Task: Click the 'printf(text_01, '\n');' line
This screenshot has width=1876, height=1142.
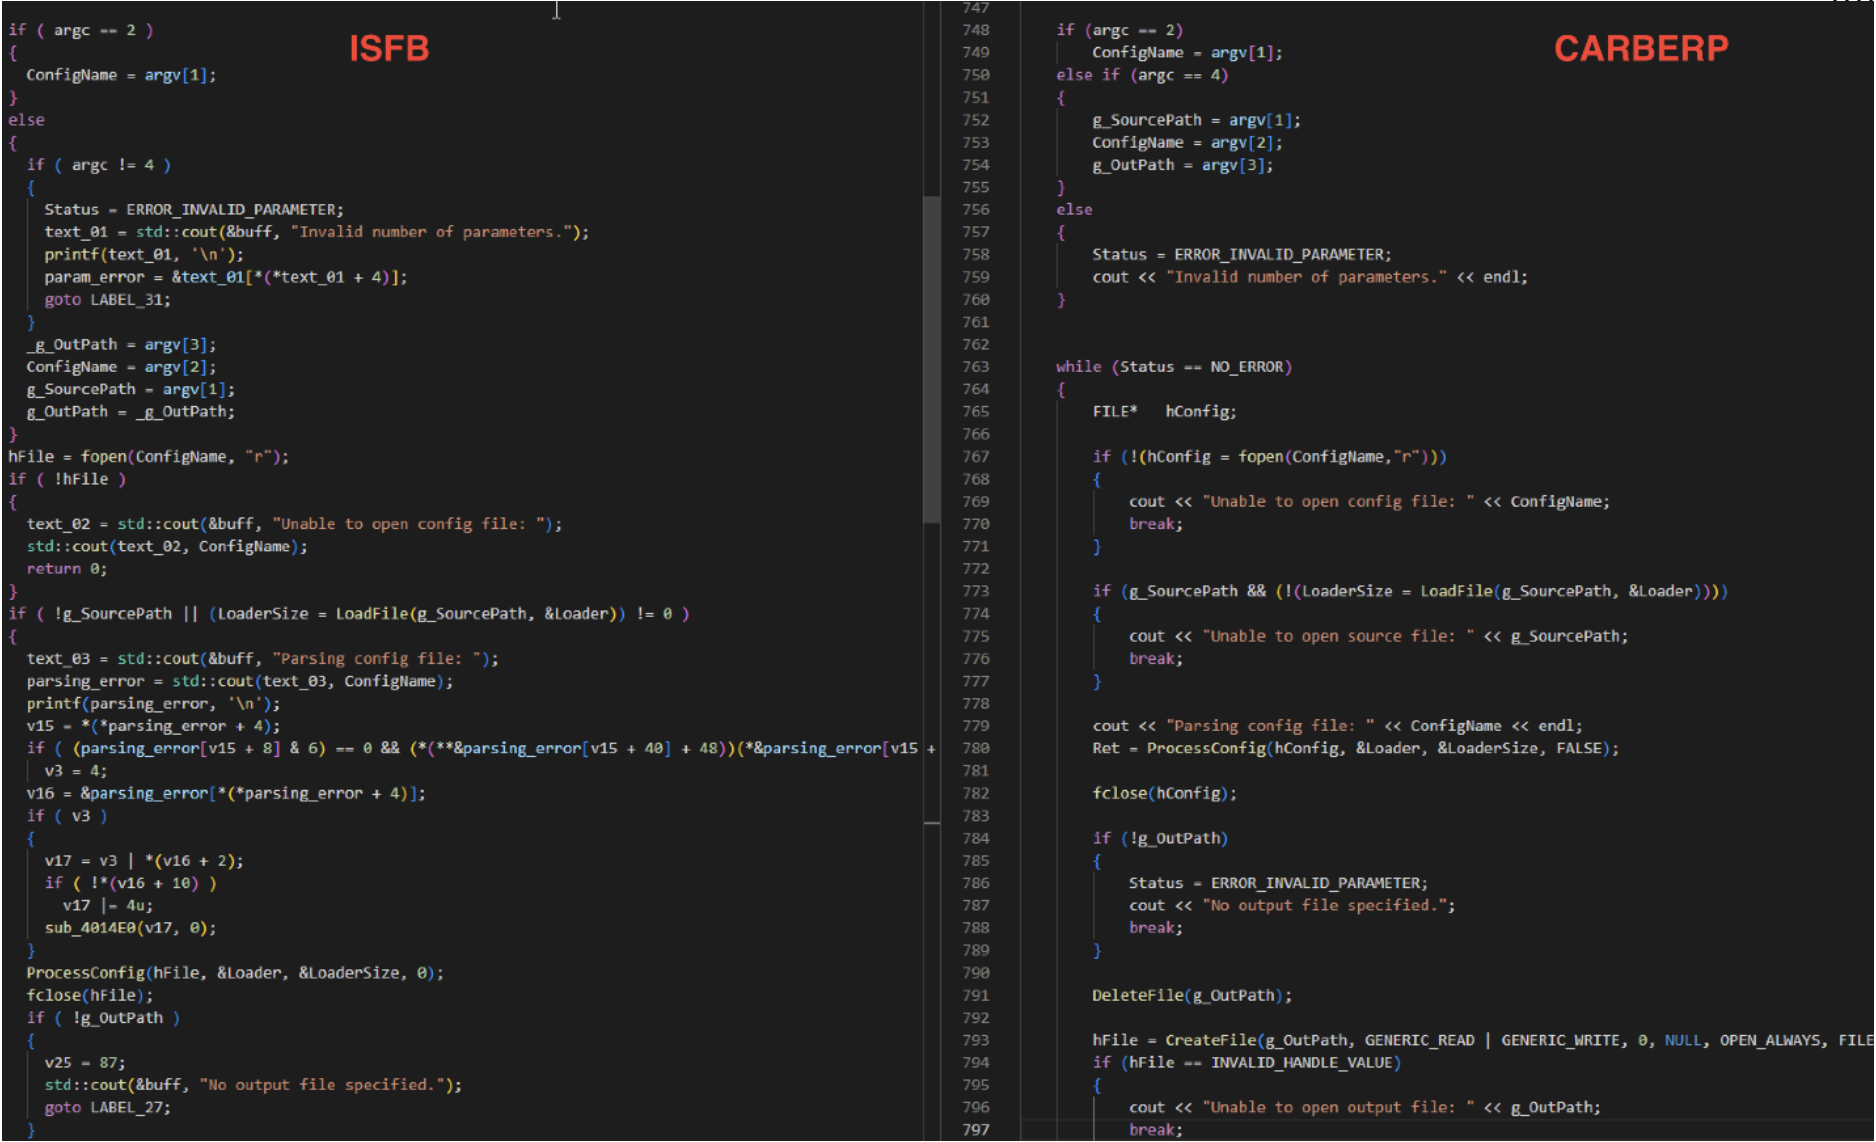Action: pyautogui.click(x=144, y=254)
